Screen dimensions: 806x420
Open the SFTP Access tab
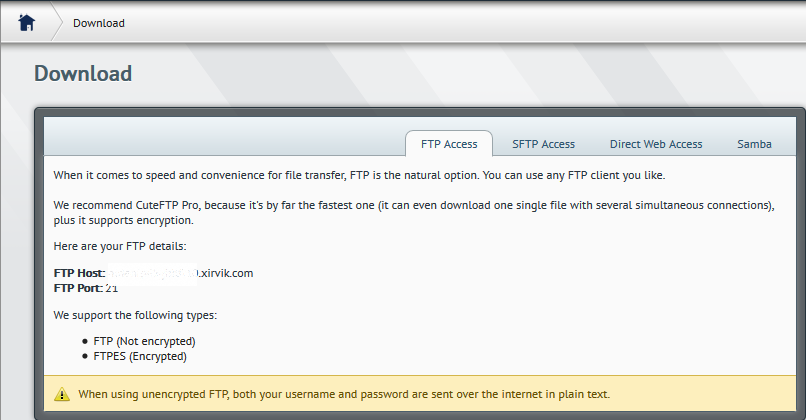tap(543, 144)
